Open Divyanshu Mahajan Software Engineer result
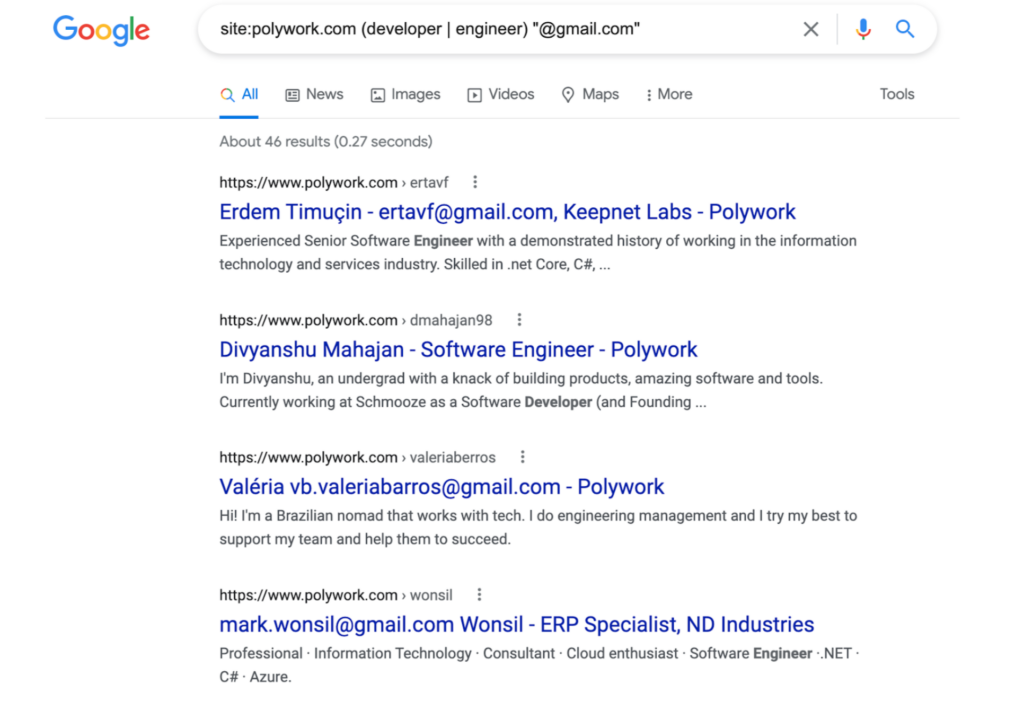1024x719 pixels. click(x=458, y=350)
